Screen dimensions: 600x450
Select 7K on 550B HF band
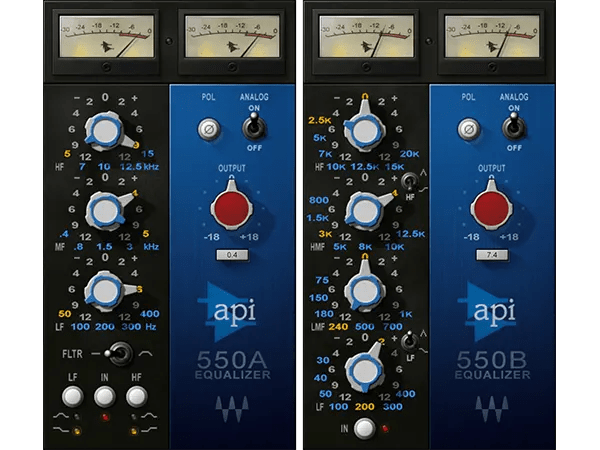click(x=325, y=154)
